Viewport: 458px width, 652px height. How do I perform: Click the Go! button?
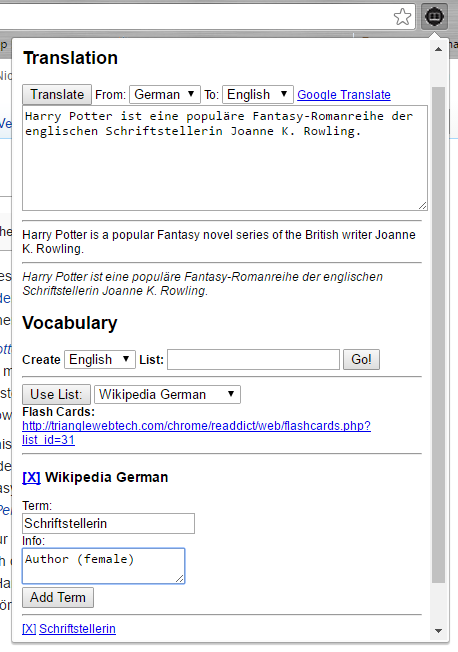click(x=361, y=359)
